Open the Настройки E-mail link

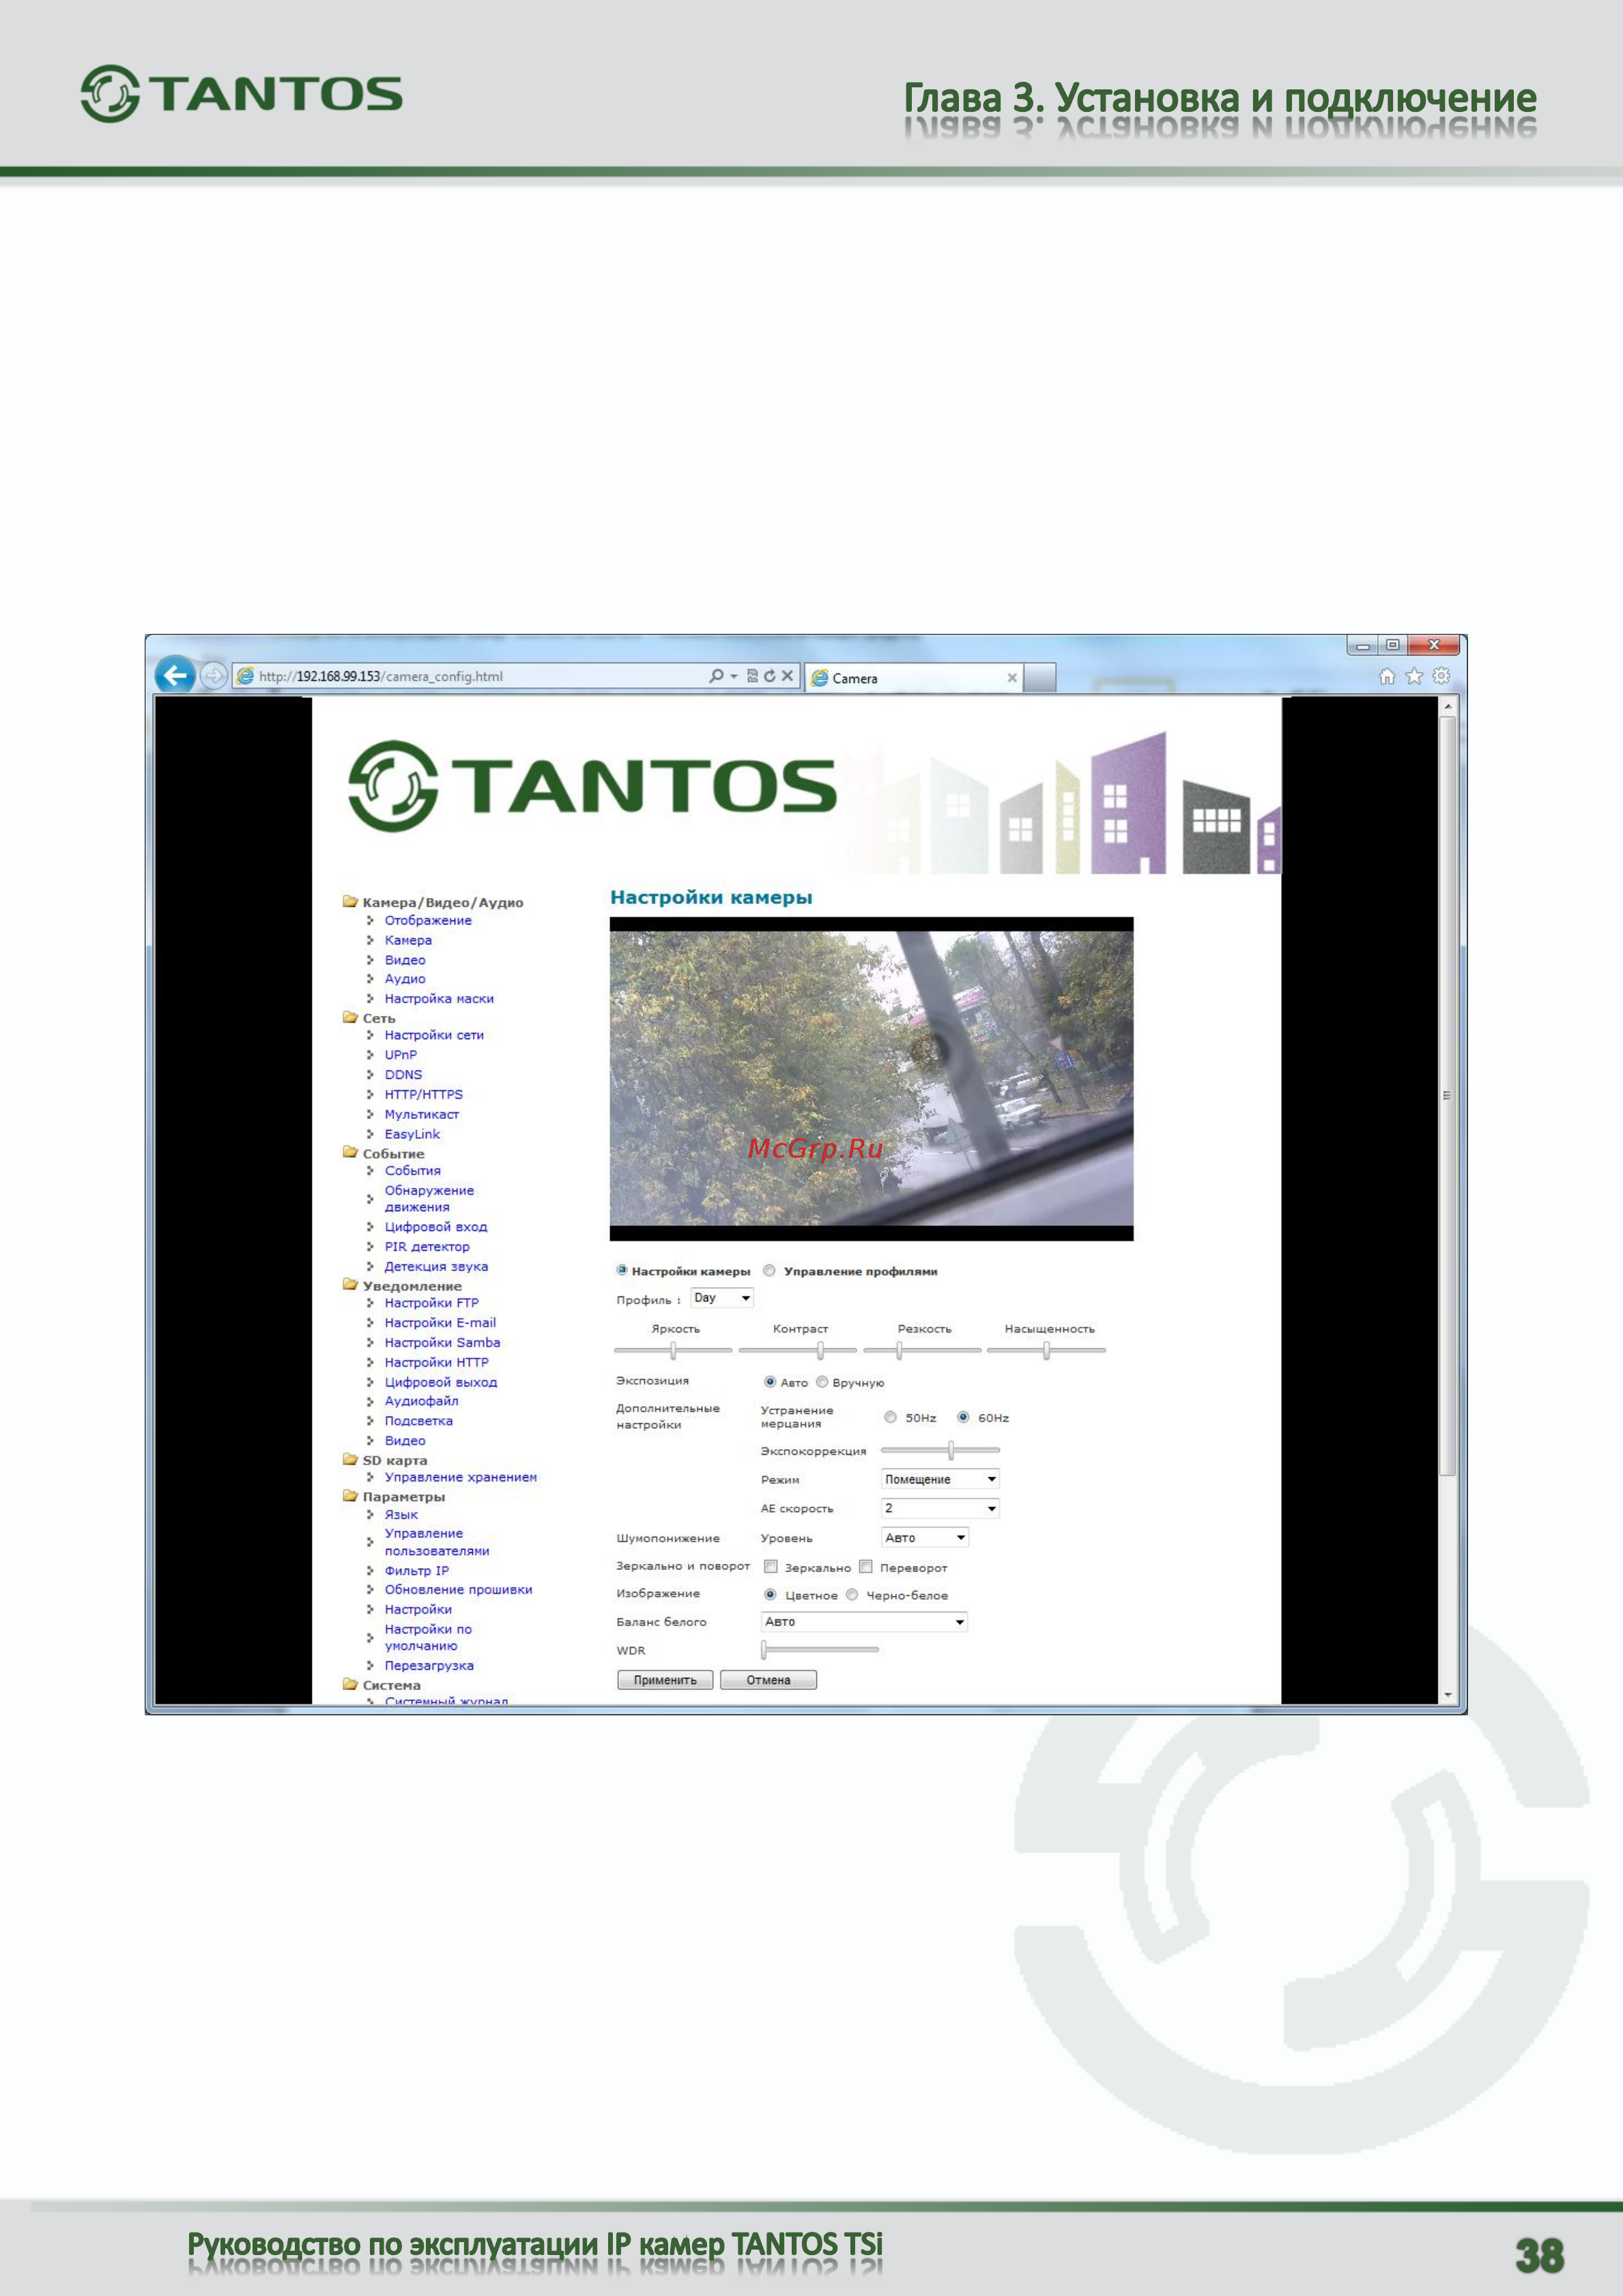point(440,1323)
